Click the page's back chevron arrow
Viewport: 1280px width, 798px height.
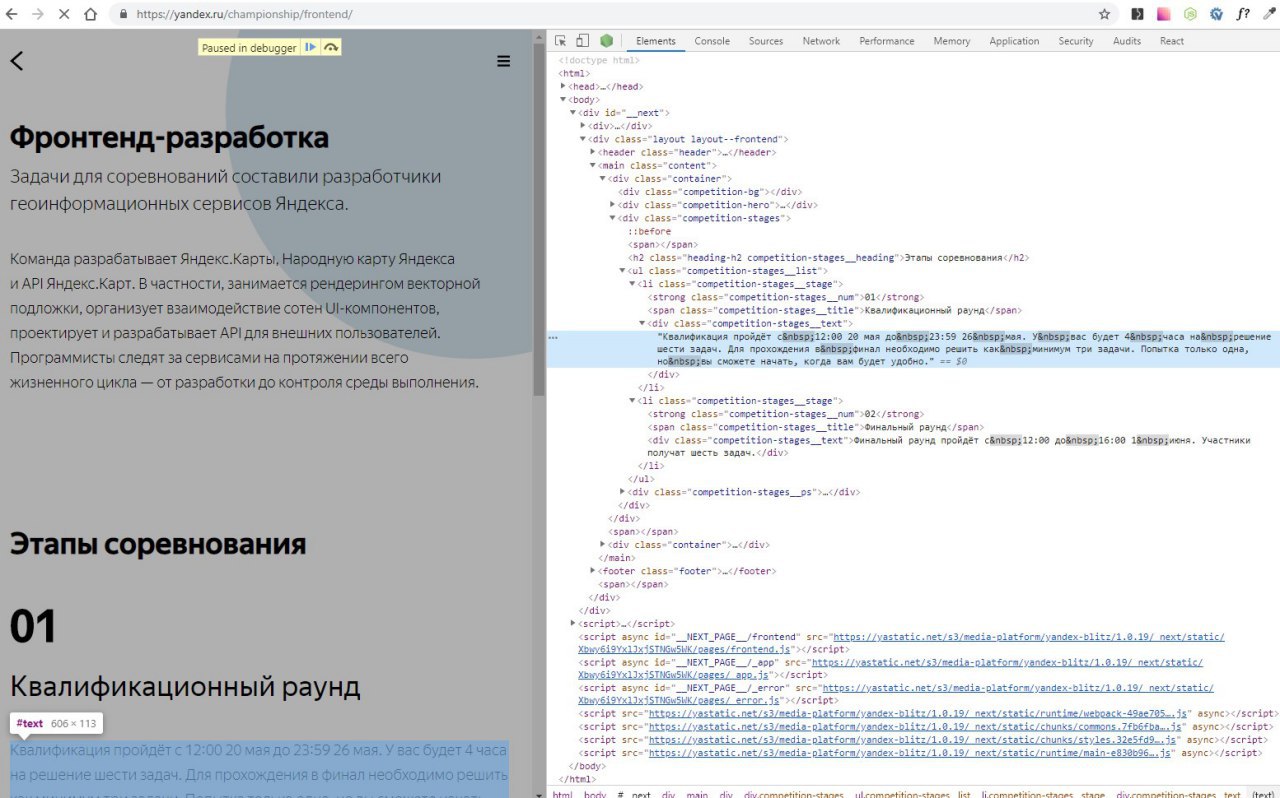tap(16, 60)
